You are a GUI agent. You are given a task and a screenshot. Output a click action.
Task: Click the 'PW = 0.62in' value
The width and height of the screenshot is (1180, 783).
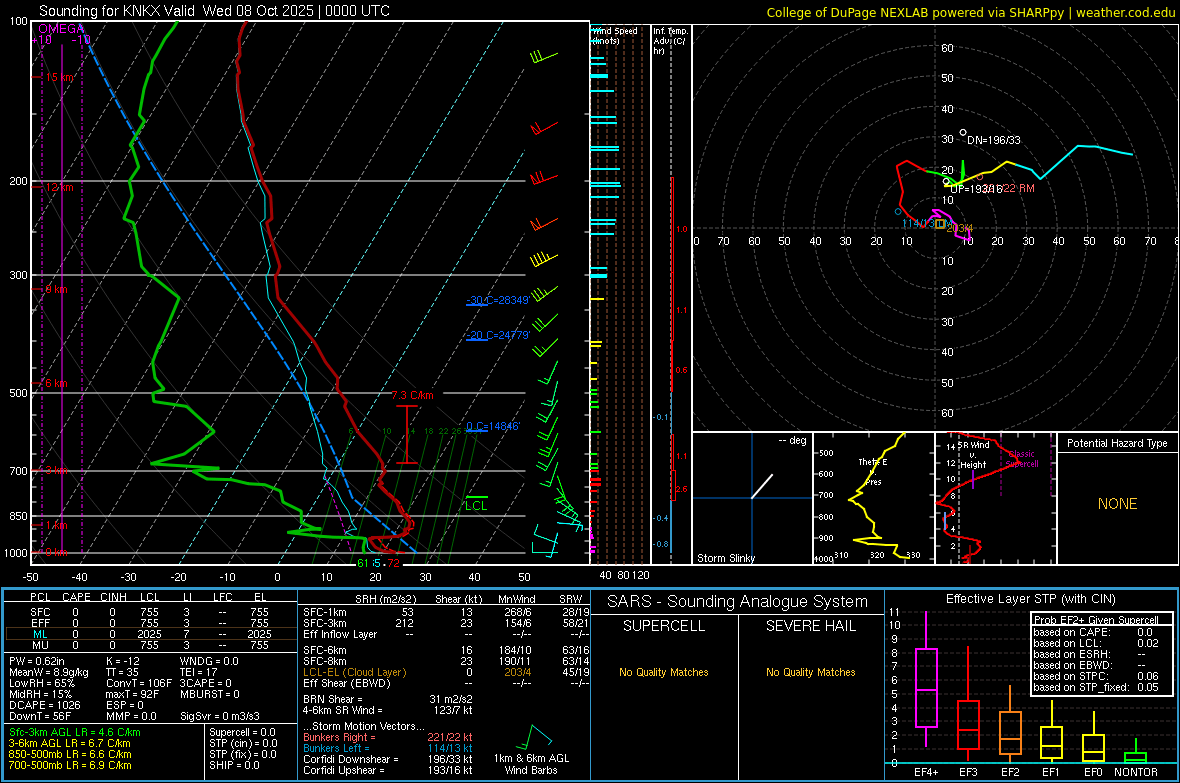pyautogui.click(x=37, y=661)
